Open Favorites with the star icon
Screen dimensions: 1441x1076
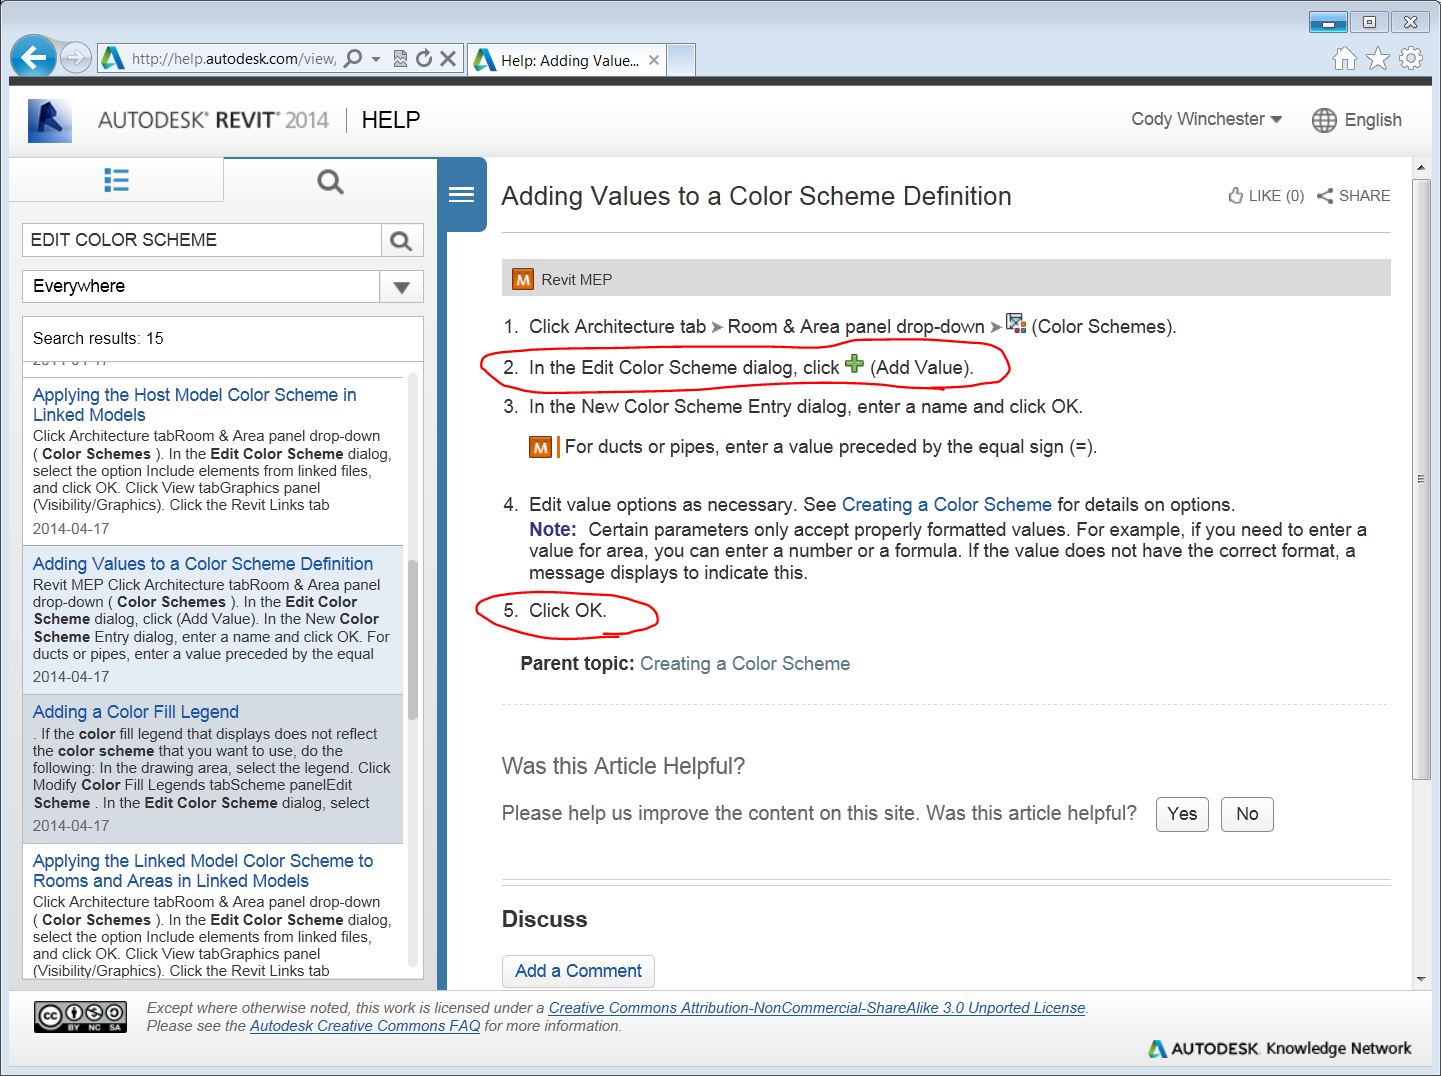coord(1378,58)
